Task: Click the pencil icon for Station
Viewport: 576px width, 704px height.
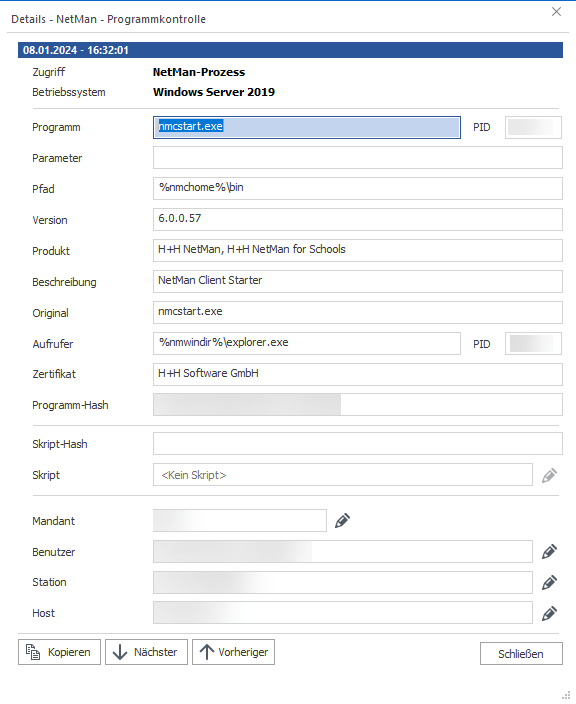Action: click(x=549, y=582)
